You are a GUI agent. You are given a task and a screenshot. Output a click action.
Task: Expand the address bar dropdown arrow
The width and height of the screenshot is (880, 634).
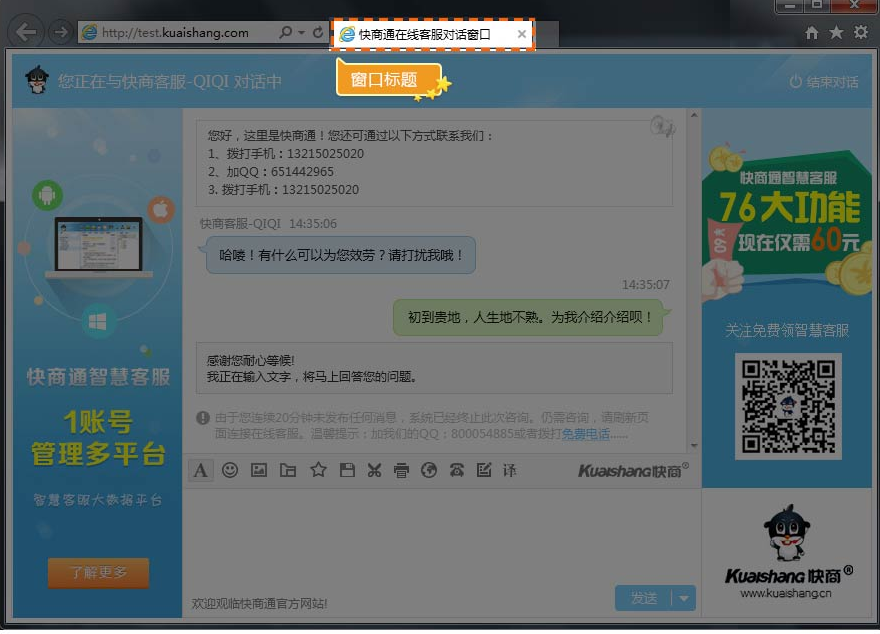(301, 33)
